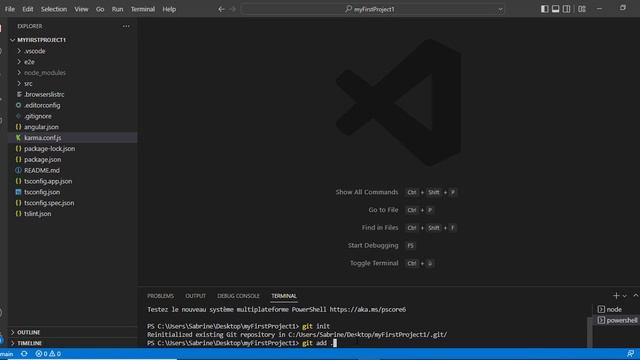Select the TERMINAL tab
Screen dimensions: 640x360
284,296
